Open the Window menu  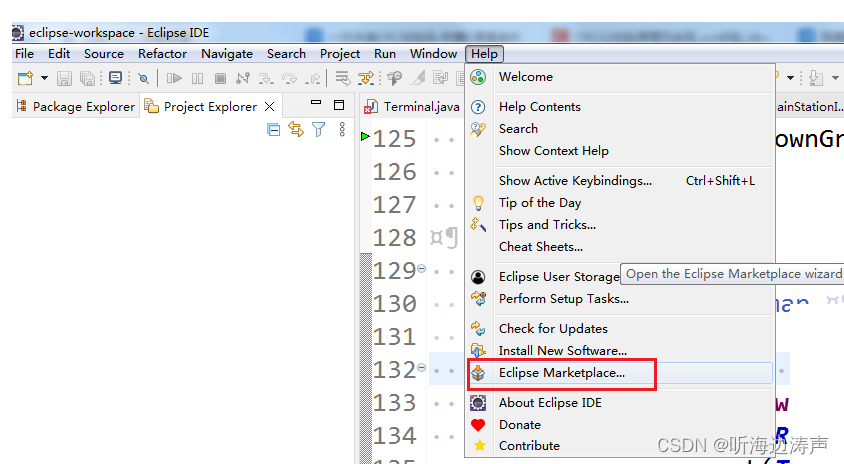433,54
